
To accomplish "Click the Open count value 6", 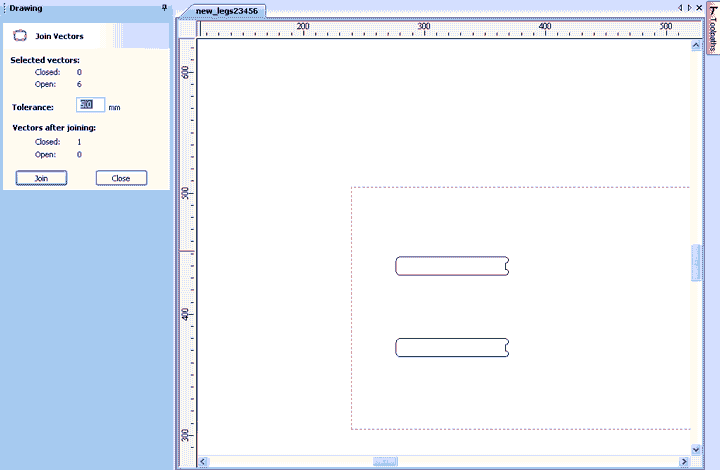I will coord(79,84).
